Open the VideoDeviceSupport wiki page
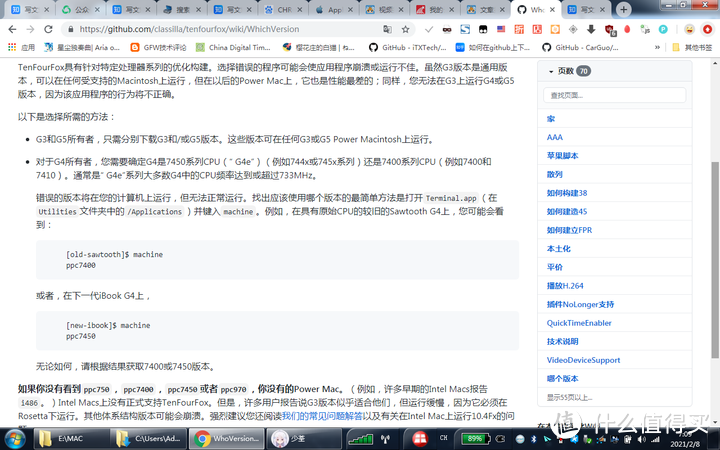 pyautogui.click(x=583, y=360)
